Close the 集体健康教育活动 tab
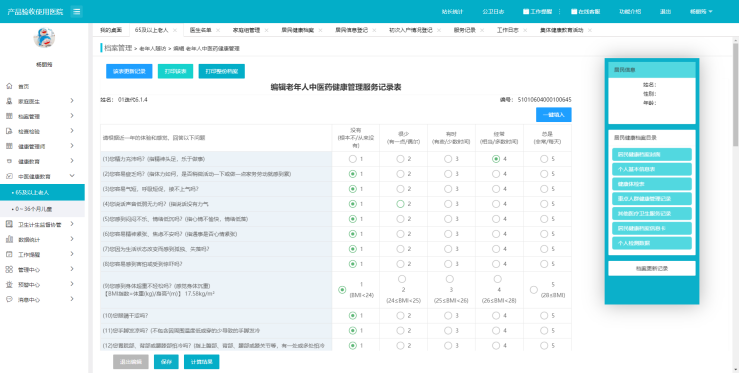Screen dimensions: 740x374 589,30
